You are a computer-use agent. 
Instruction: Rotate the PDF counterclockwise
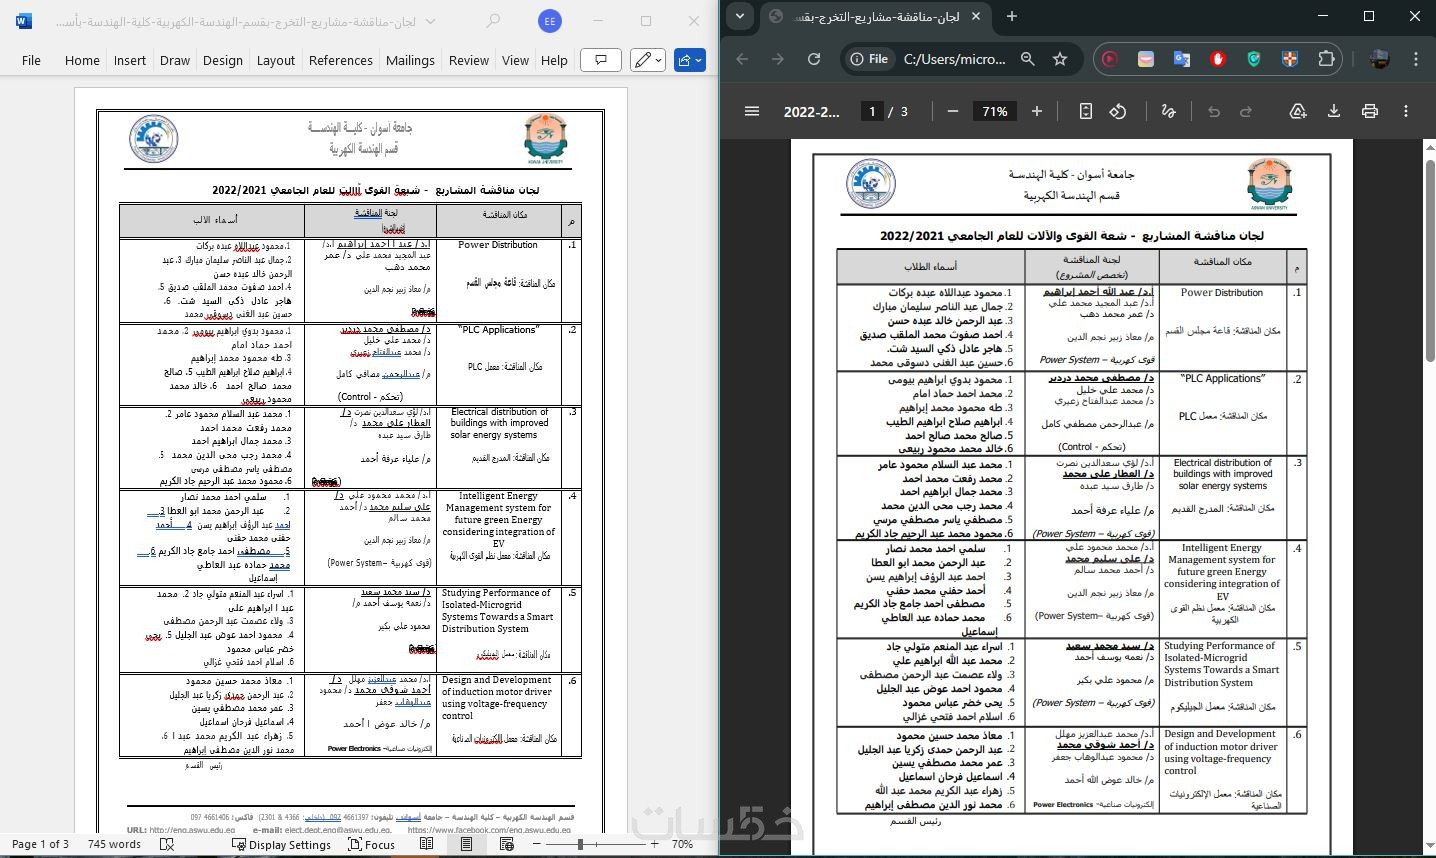click(1119, 111)
